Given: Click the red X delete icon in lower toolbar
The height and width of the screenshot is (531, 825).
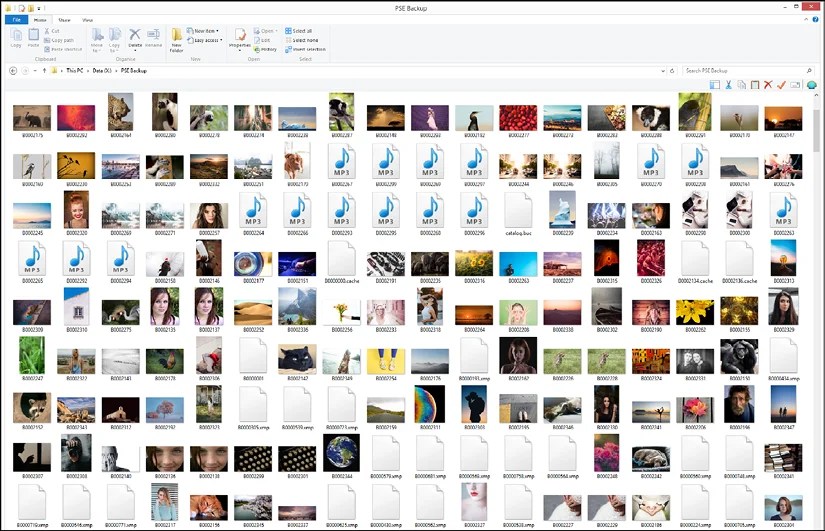Looking at the screenshot, I should (x=768, y=85).
